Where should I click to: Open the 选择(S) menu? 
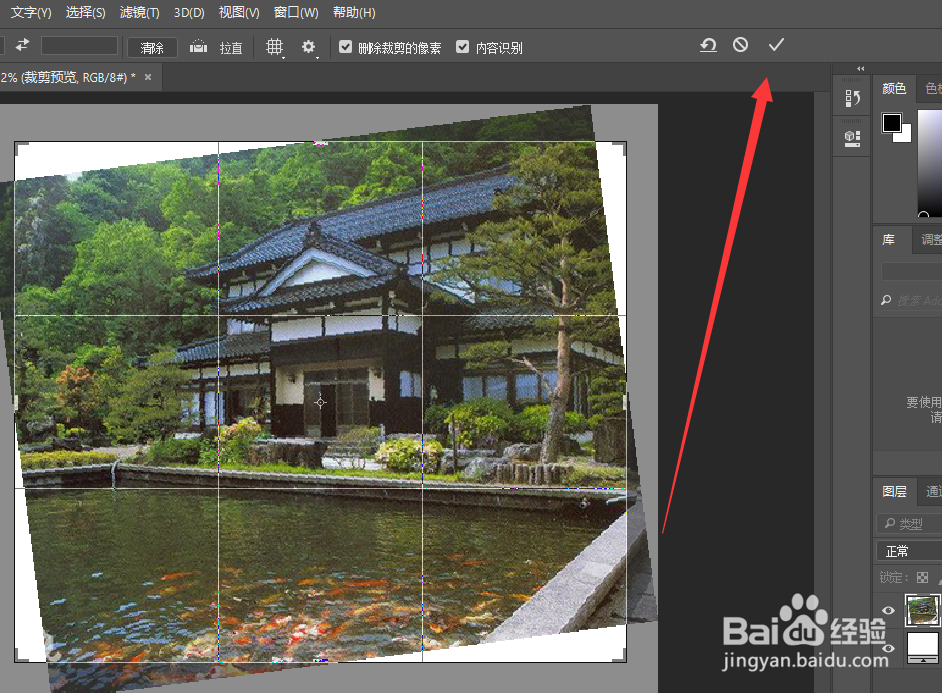(x=85, y=13)
